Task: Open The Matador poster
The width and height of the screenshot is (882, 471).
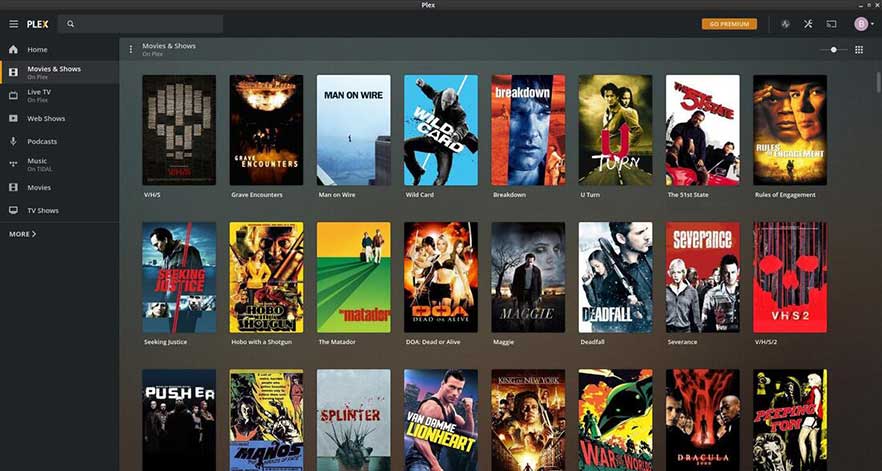Action: (353, 277)
